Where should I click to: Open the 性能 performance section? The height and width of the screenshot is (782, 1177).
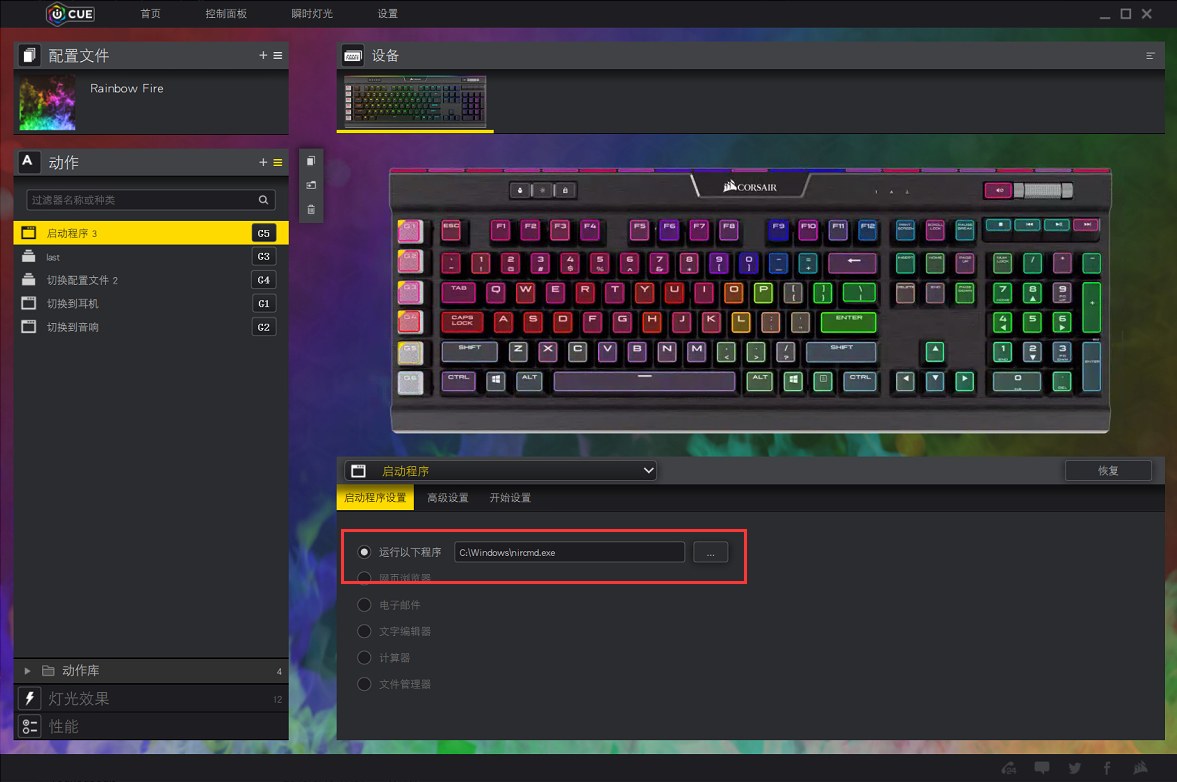point(151,726)
